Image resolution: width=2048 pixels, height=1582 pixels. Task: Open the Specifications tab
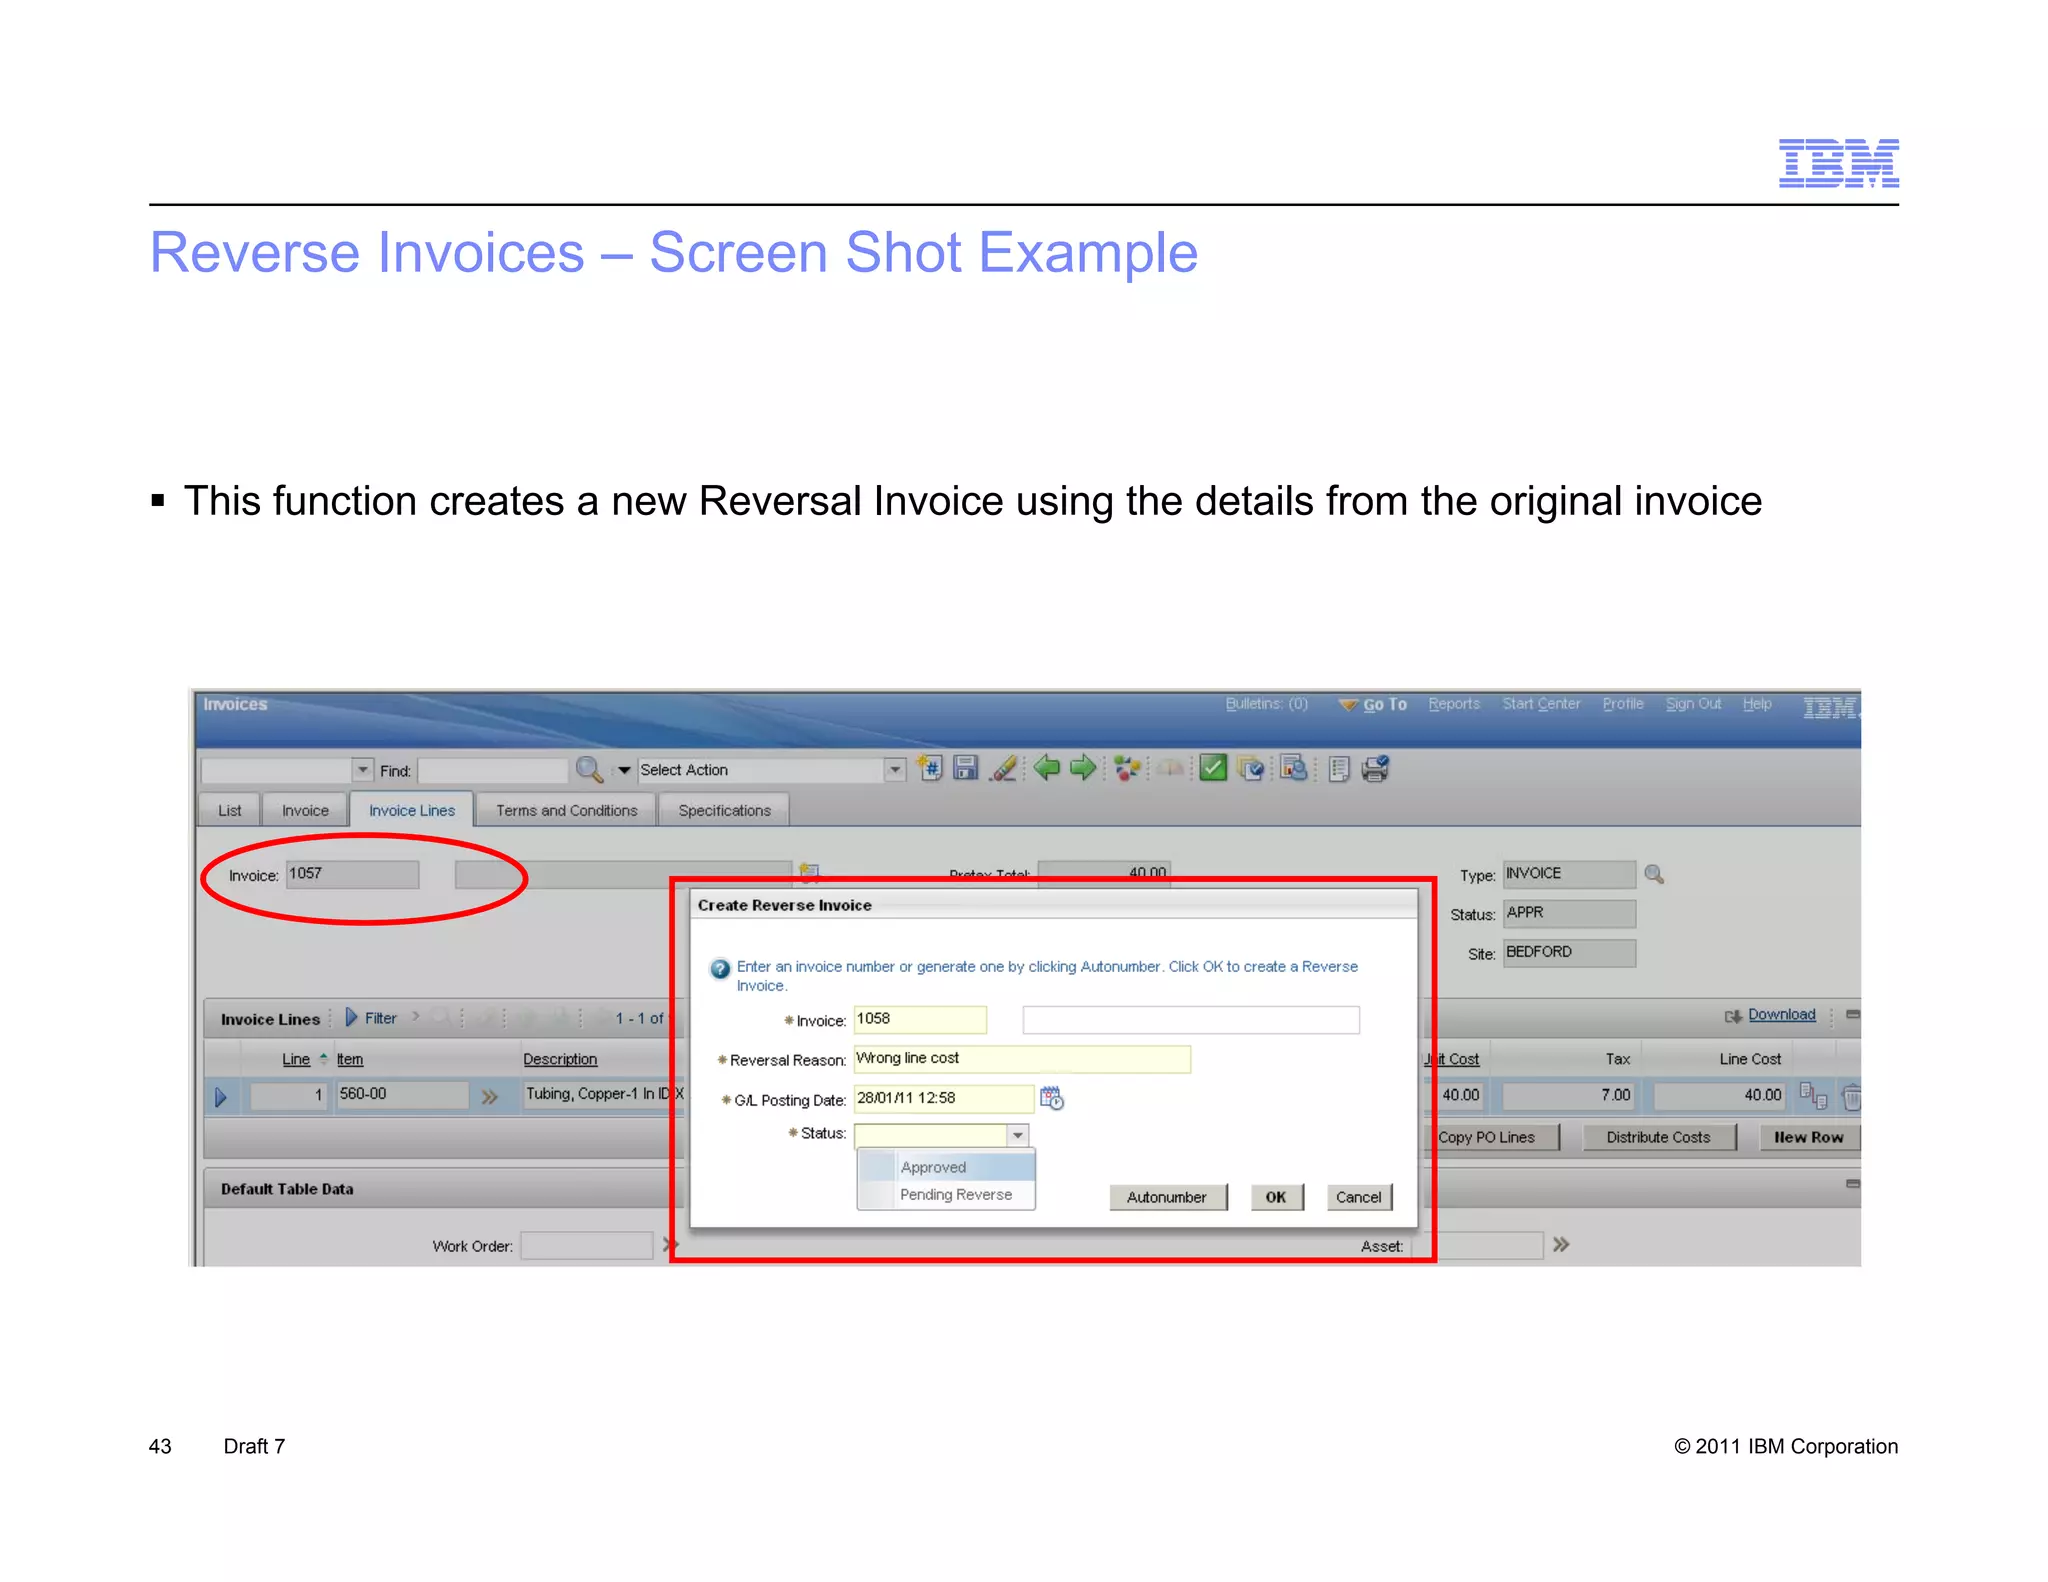point(724,810)
